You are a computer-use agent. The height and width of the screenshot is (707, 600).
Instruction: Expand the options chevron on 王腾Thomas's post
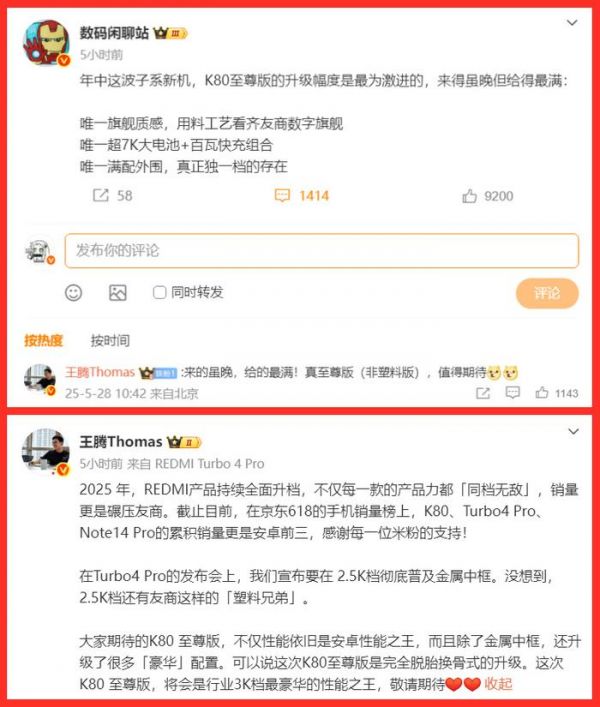pyautogui.click(x=573, y=432)
